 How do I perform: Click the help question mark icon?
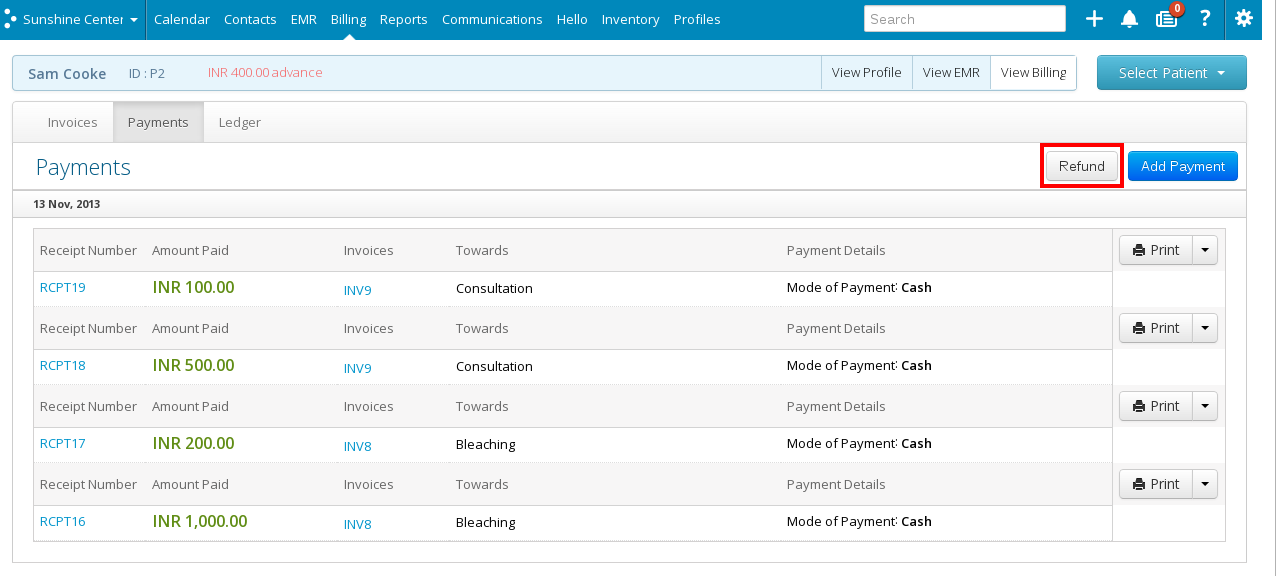1205,19
